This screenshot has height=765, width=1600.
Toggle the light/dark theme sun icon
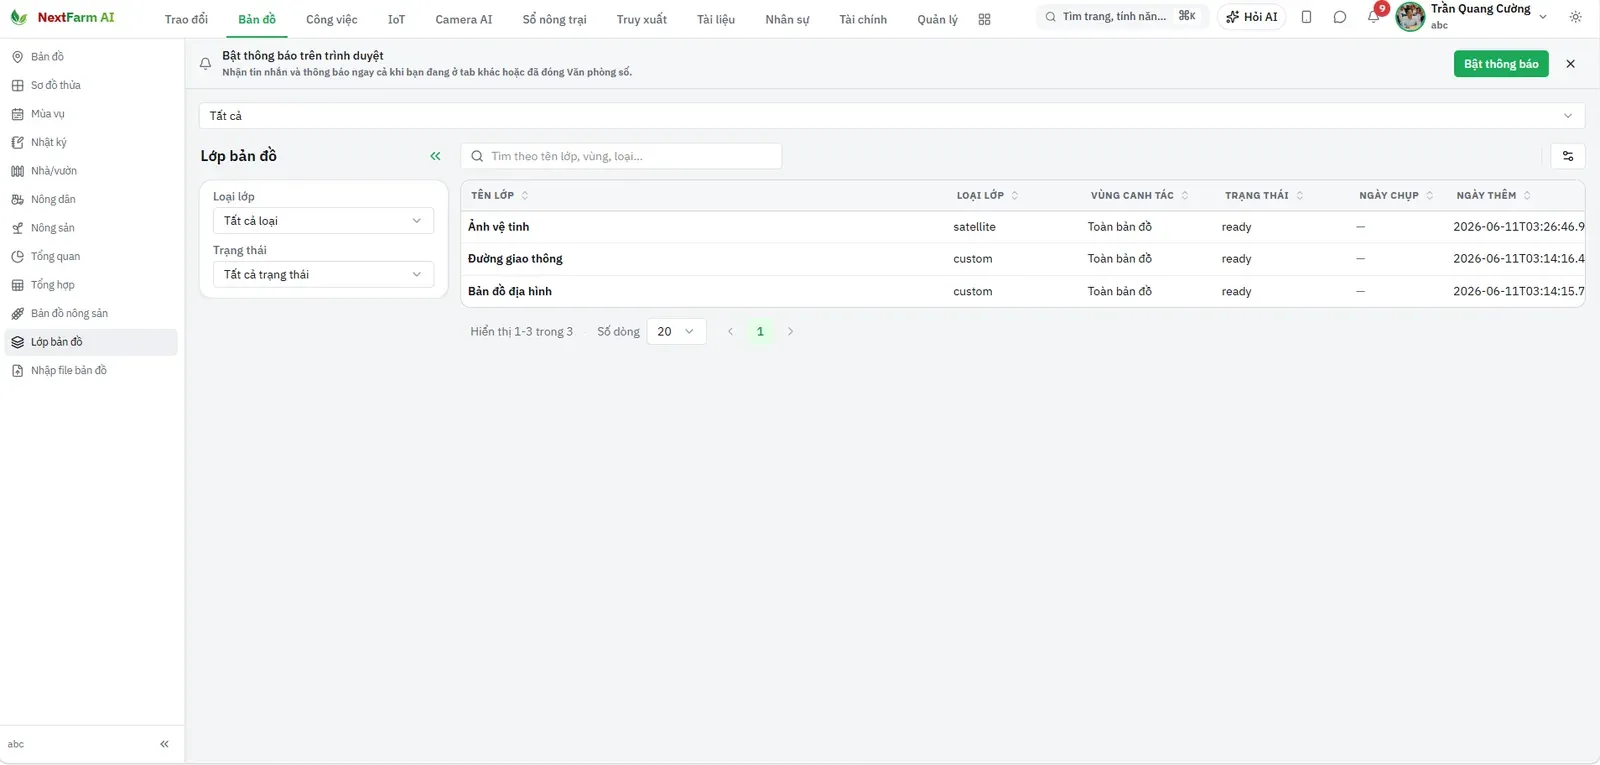pos(1575,17)
